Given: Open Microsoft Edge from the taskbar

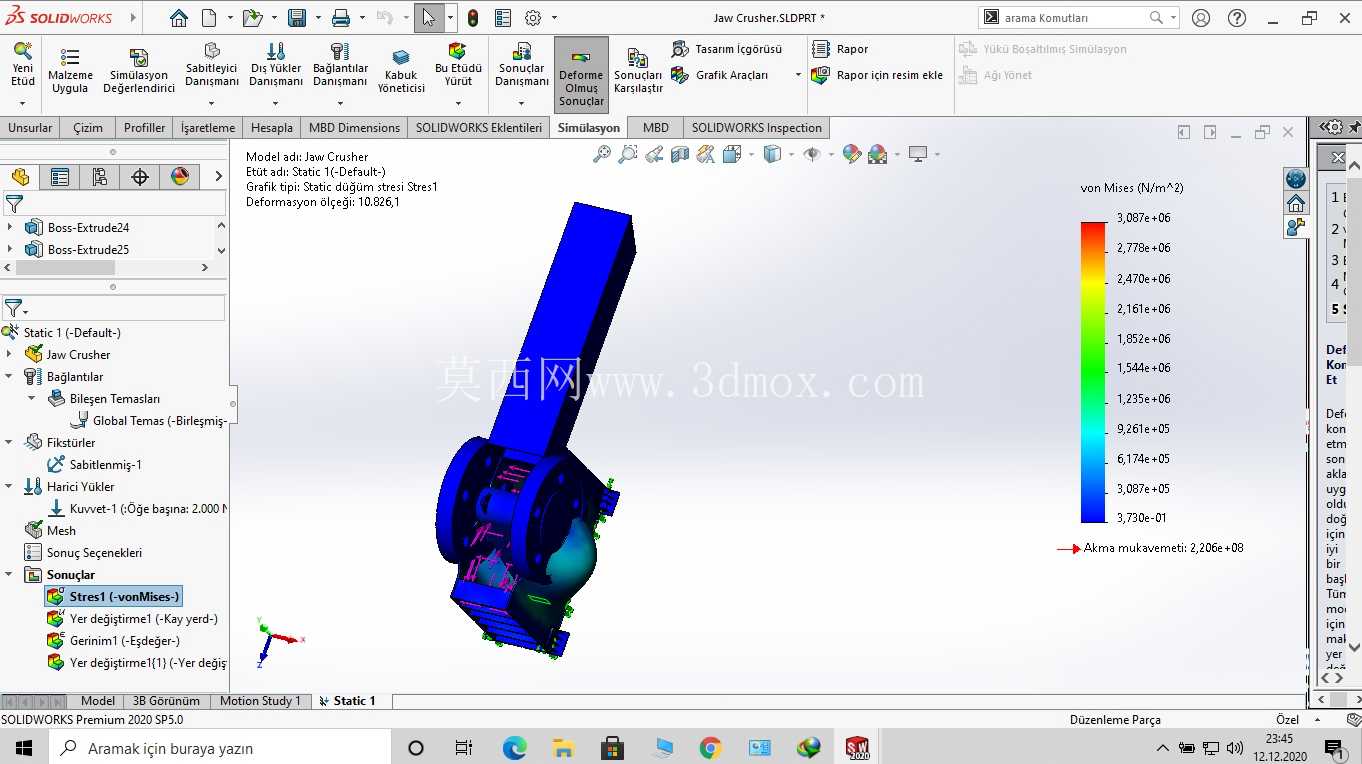Looking at the screenshot, I should click(514, 747).
